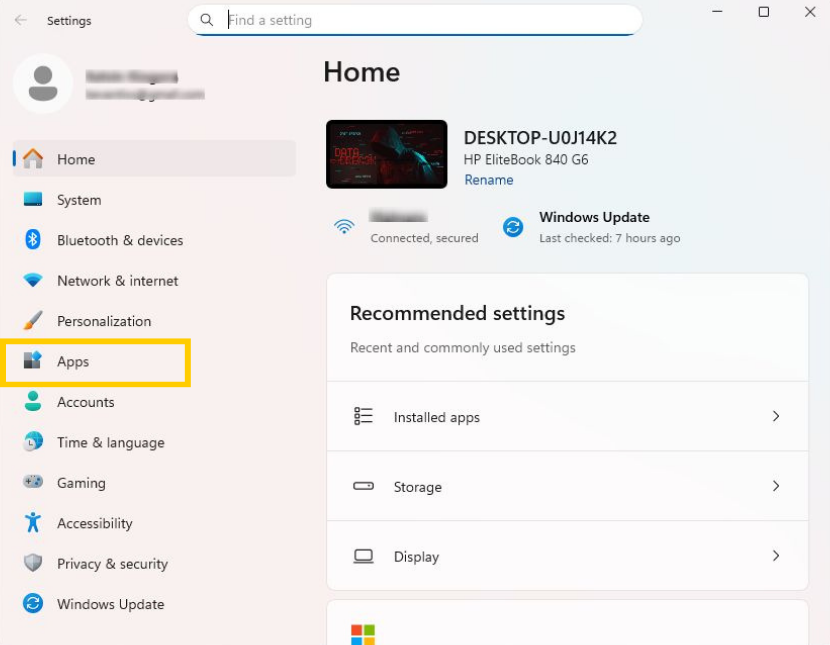The width and height of the screenshot is (830, 645).
Task: Maximize the Settings window
Action: point(763,12)
